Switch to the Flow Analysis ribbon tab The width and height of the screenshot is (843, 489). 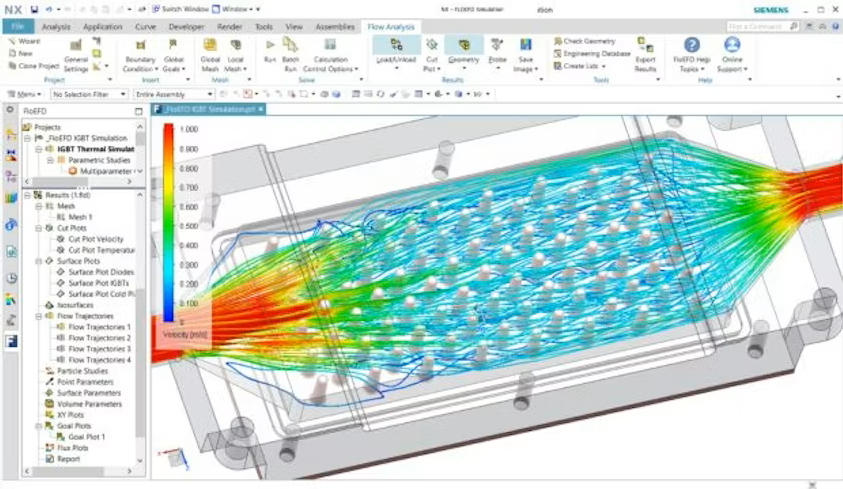(390, 27)
